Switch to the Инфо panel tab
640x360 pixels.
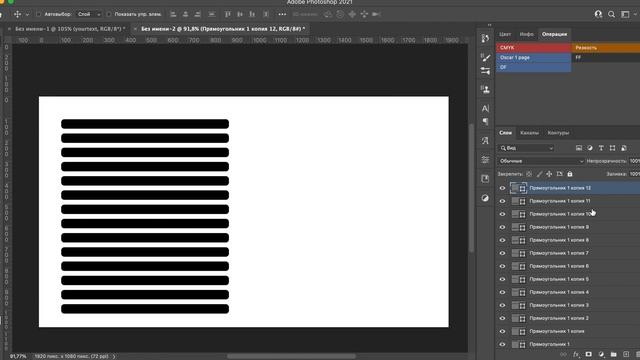527,34
